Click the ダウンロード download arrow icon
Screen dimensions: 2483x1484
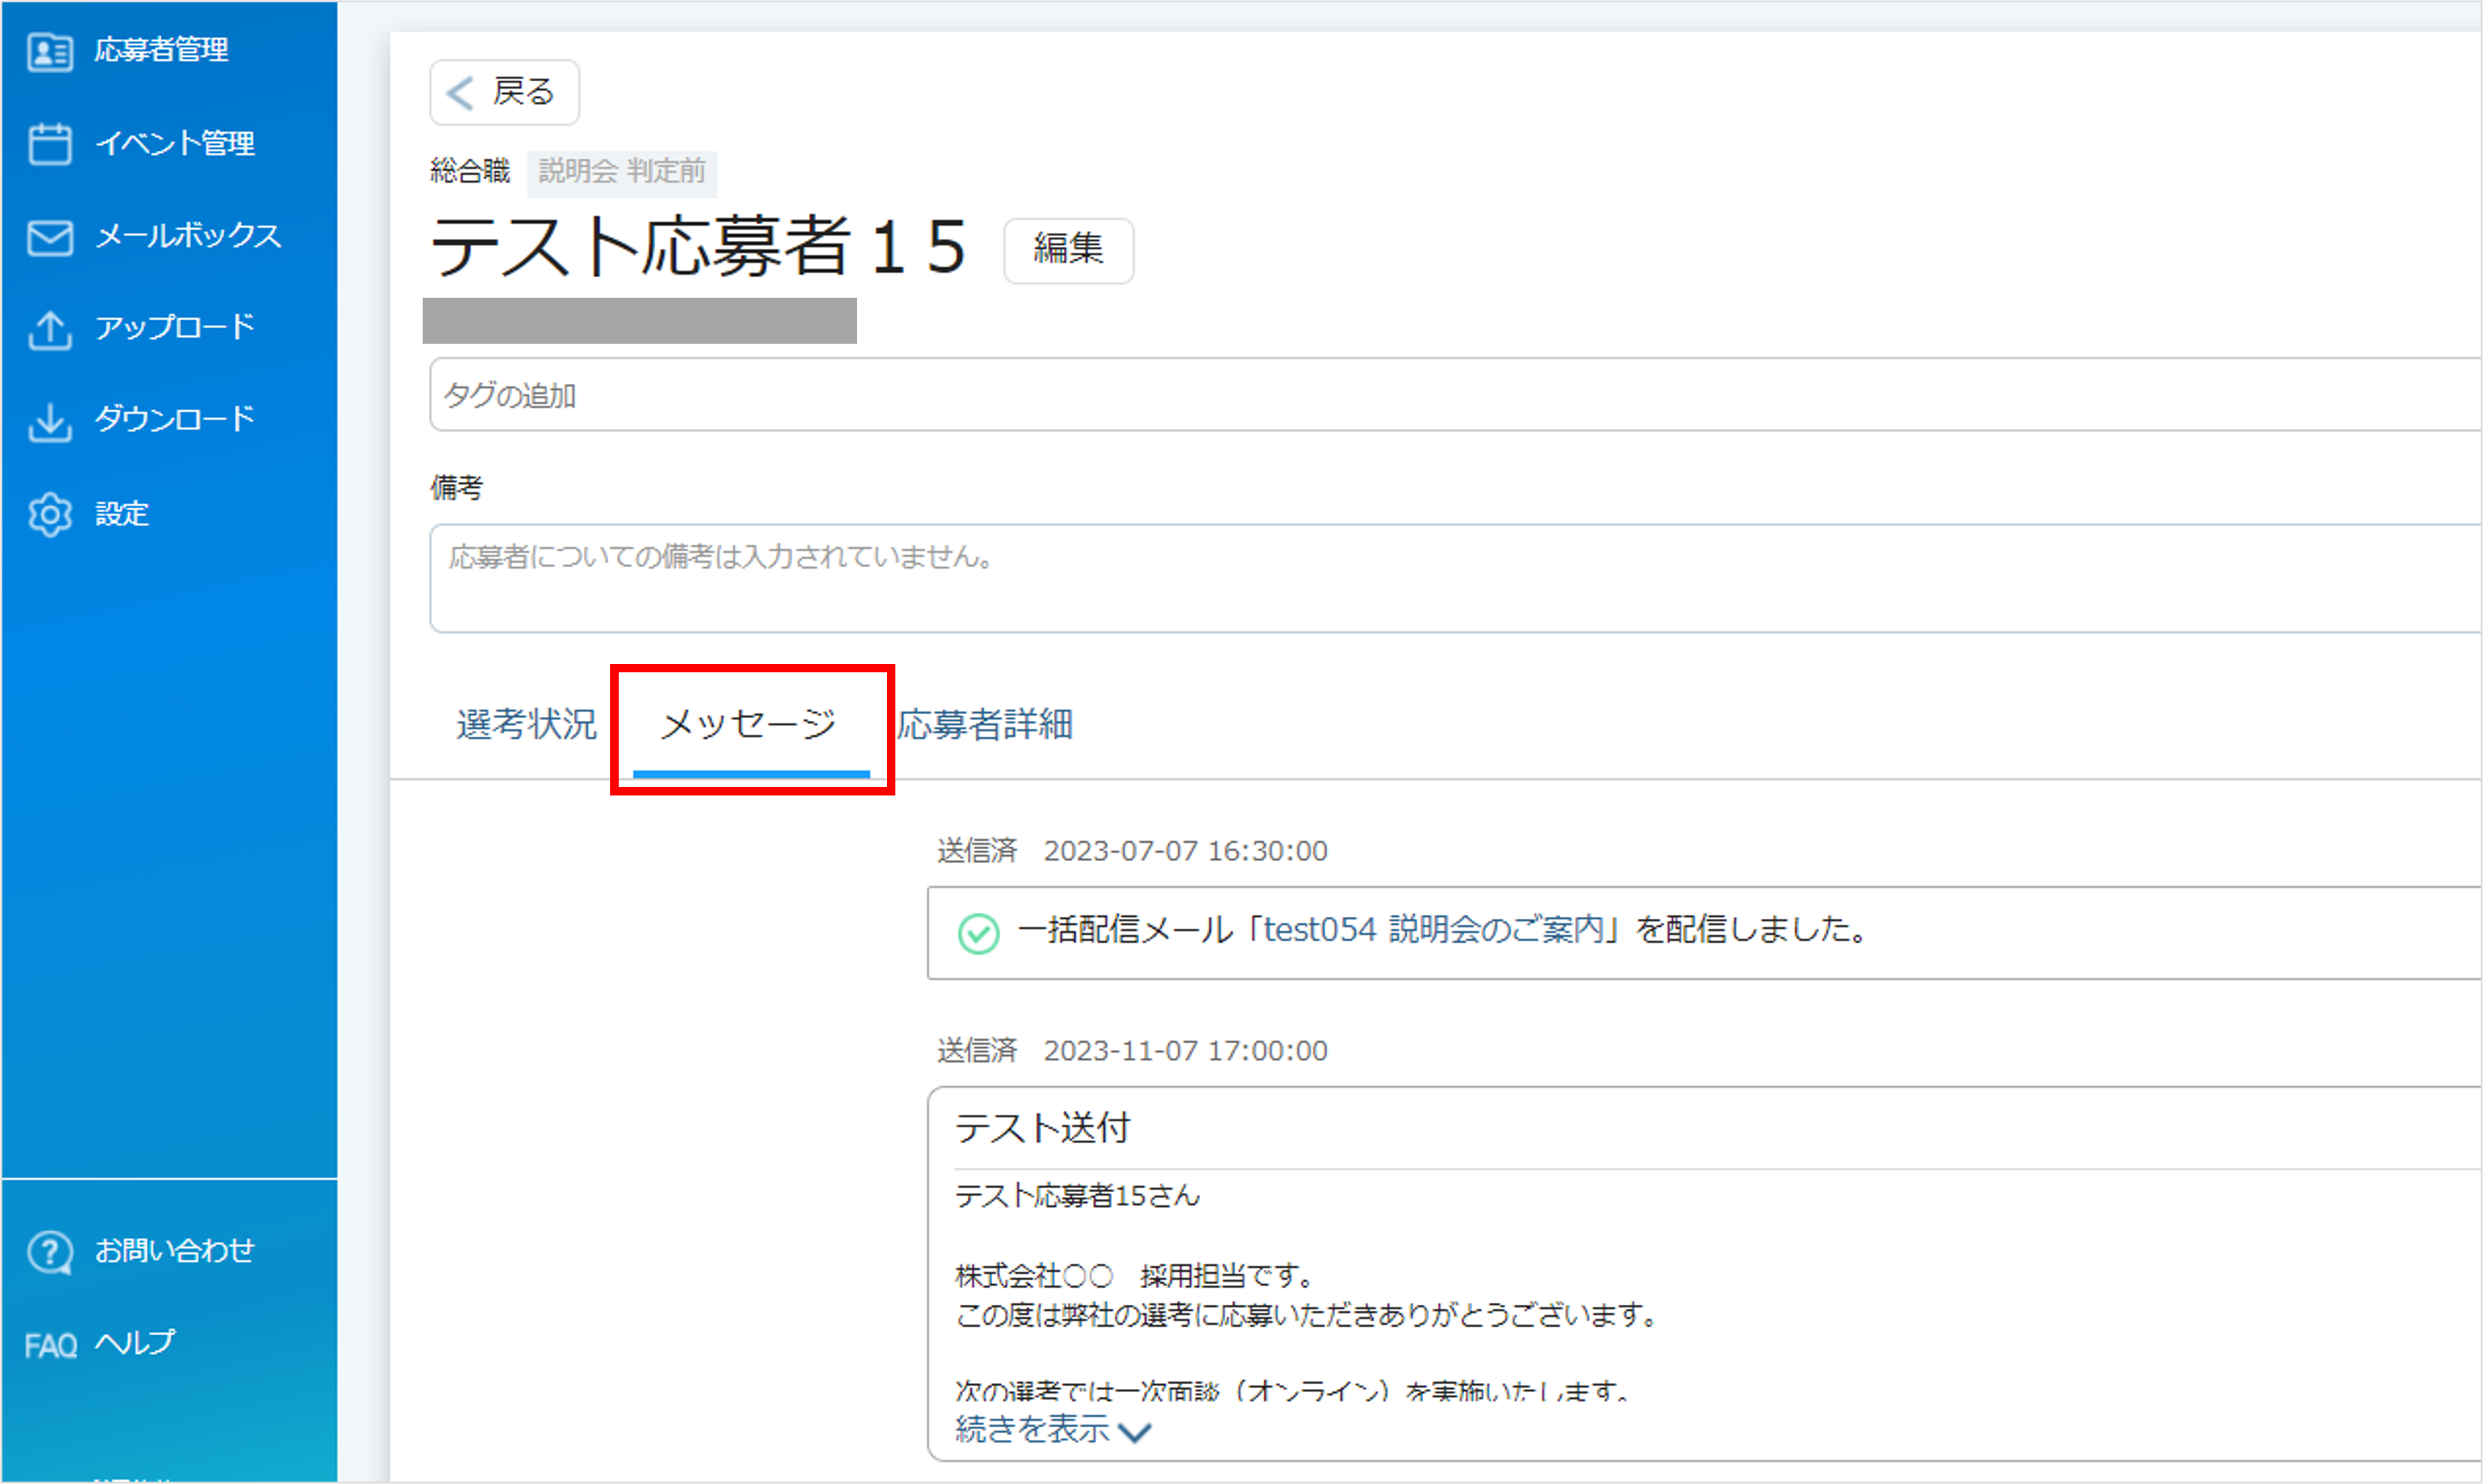pyautogui.click(x=50, y=422)
